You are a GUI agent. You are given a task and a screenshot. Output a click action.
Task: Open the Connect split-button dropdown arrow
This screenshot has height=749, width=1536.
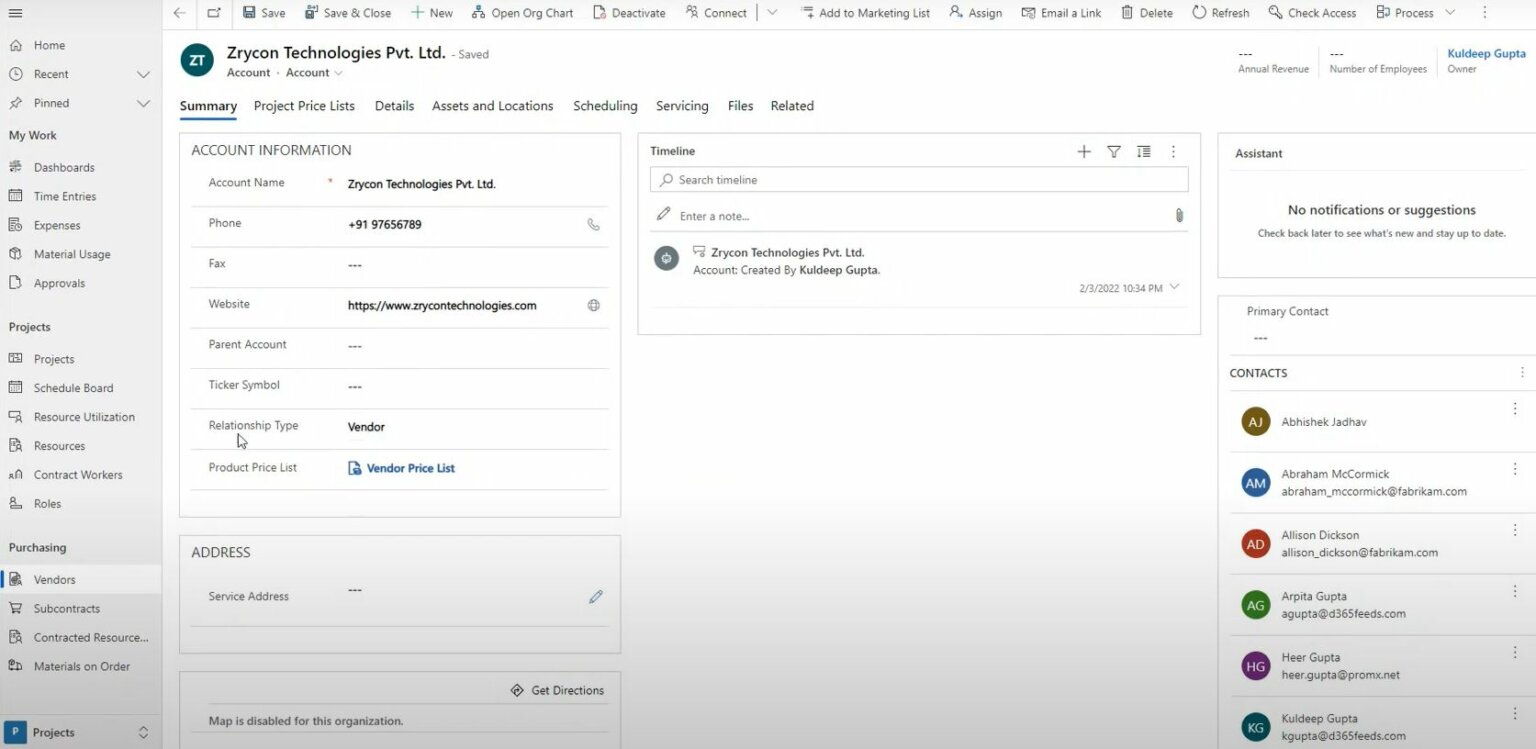(x=773, y=13)
